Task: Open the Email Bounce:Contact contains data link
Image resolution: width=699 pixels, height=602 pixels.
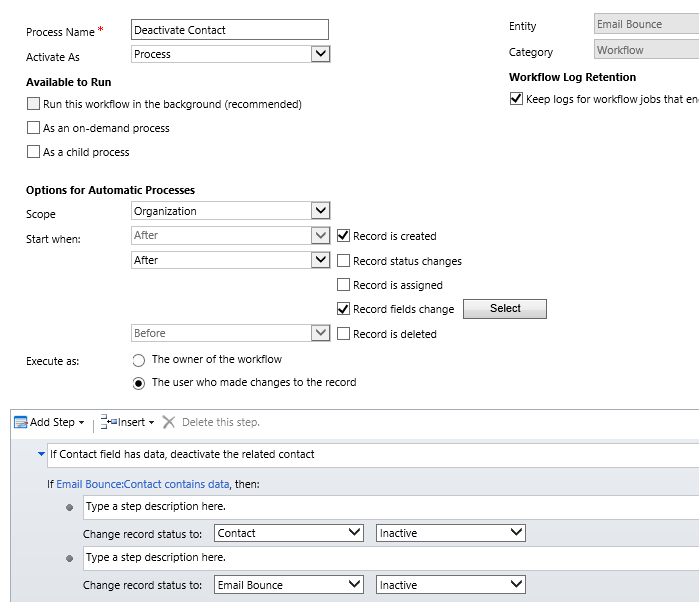Action: tap(143, 484)
